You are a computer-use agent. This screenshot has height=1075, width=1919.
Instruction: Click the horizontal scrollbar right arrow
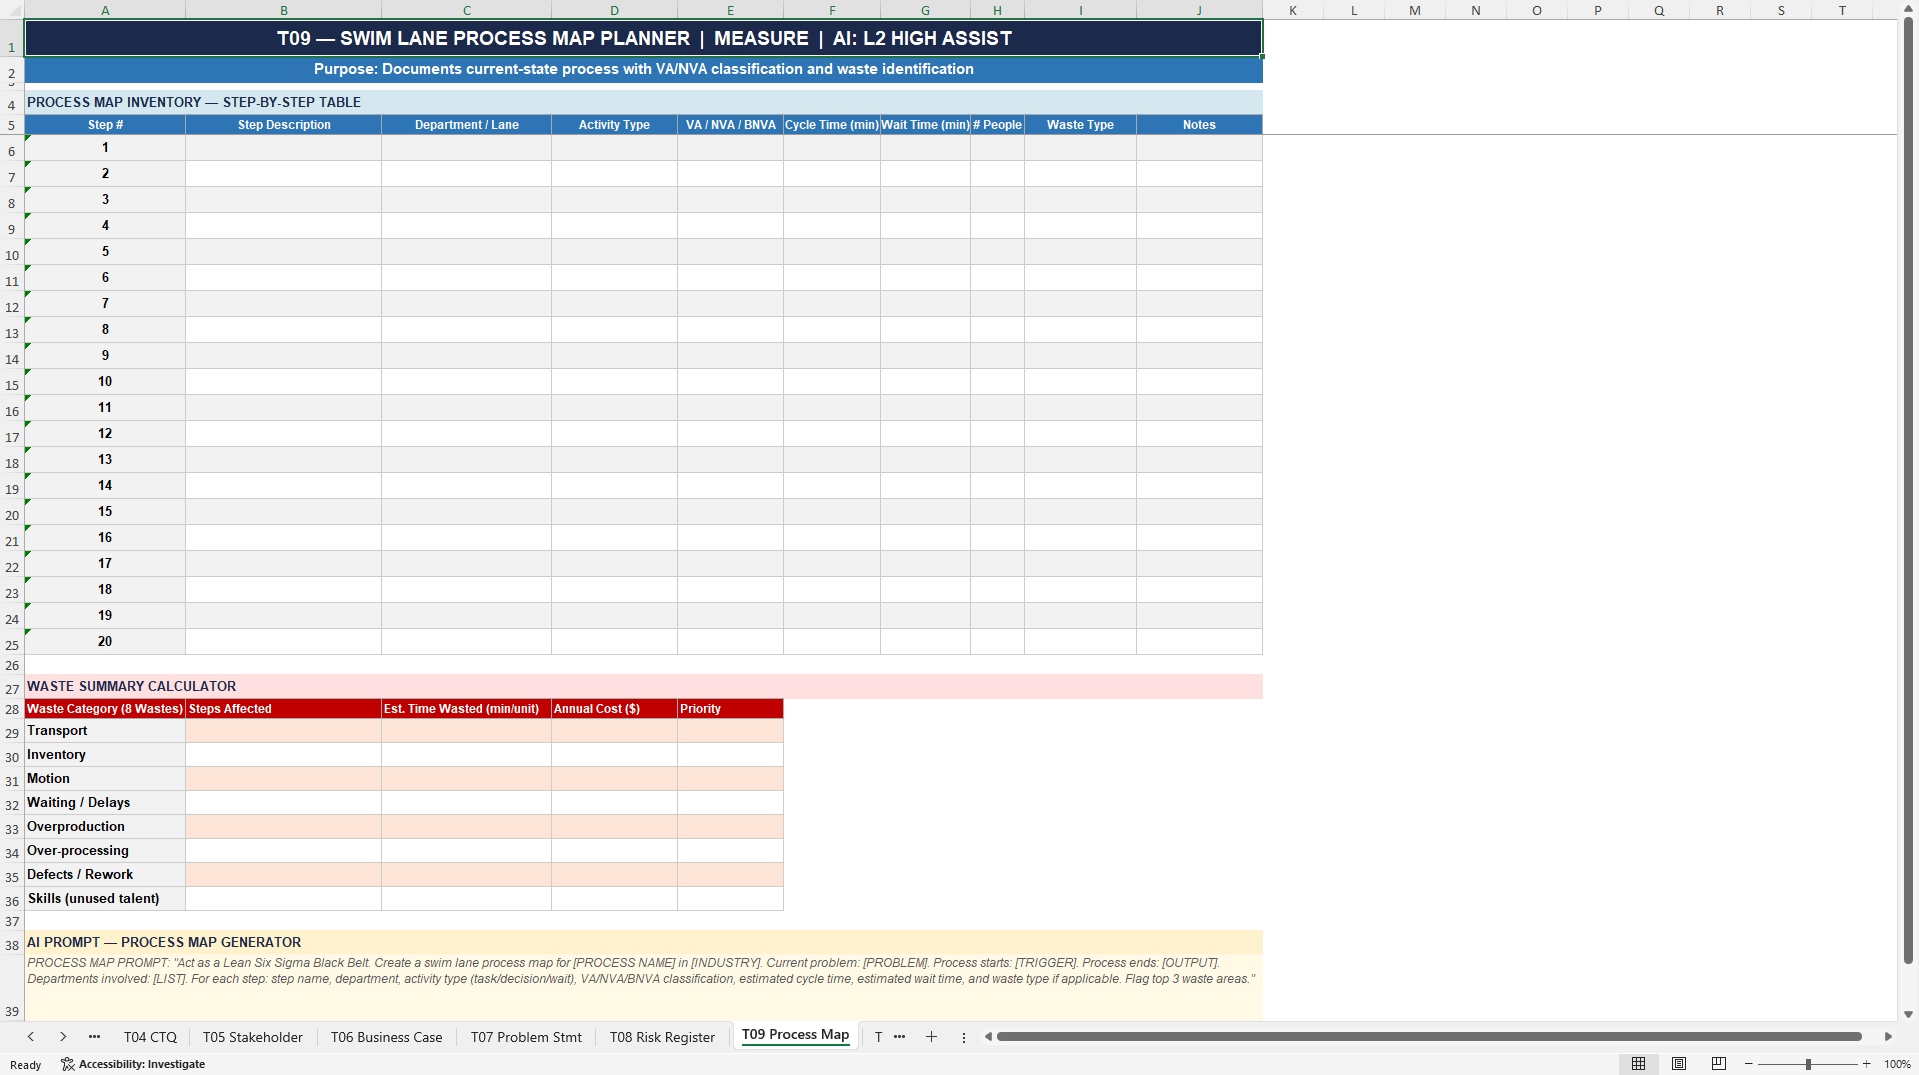[x=1888, y=1037]
